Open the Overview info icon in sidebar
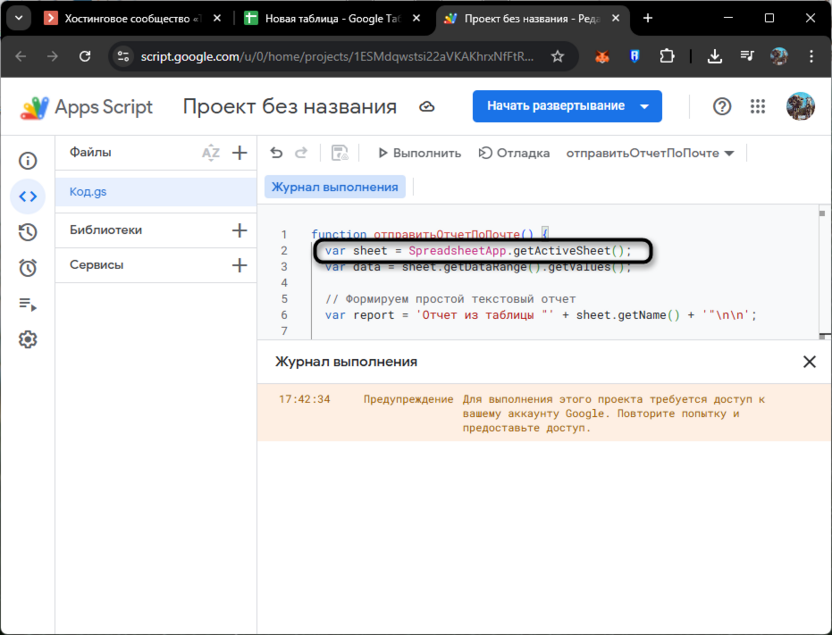This screenshot has width=832, height=635. coord(28,160)
